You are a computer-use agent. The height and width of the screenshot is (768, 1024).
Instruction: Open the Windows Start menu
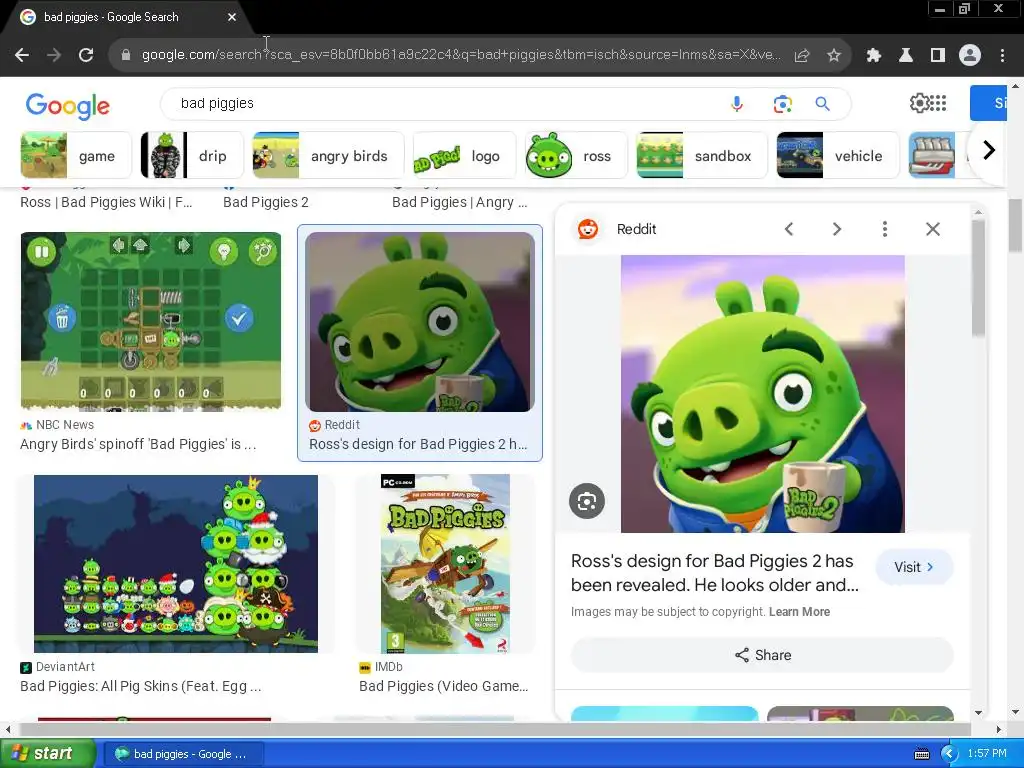click(x=46, y=754)
